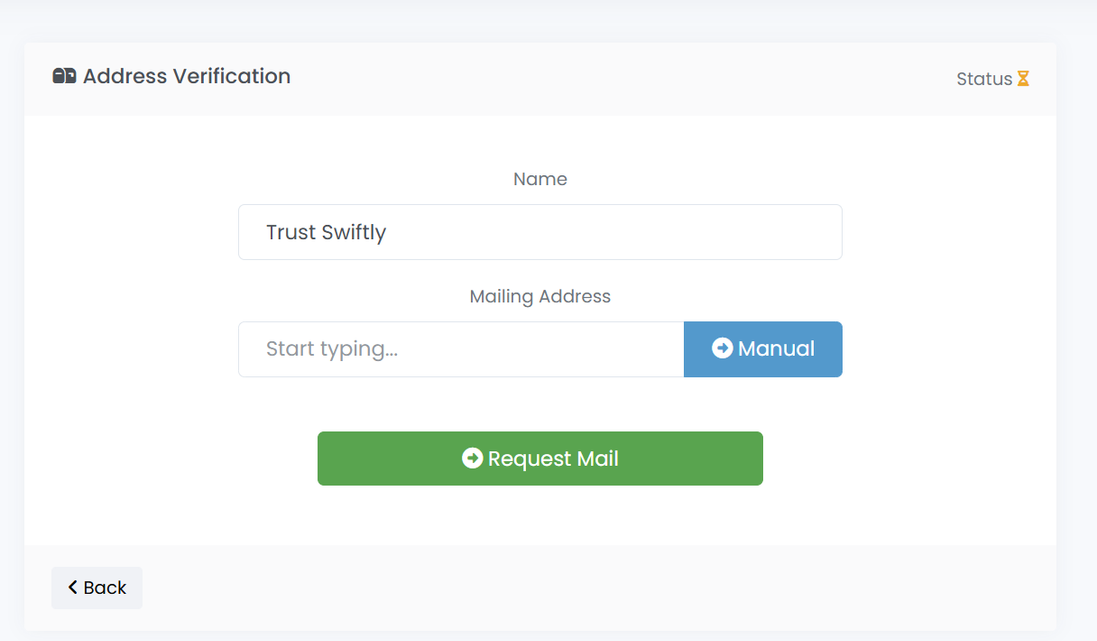Switch to Manual address entry
The image size is (1097, 641).
click(763, 349)
